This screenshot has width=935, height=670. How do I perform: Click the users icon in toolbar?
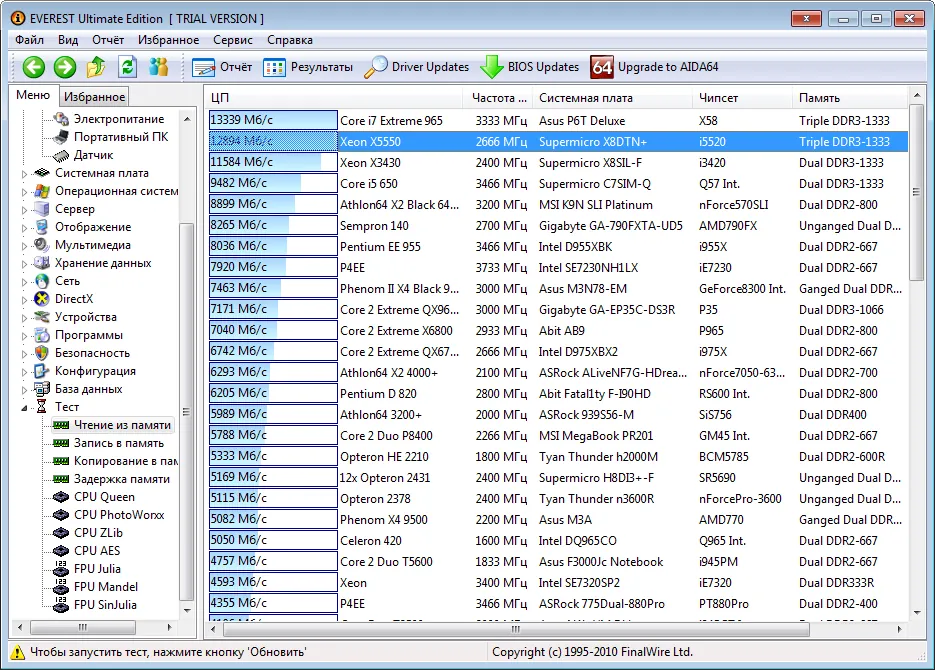tap(158, 67)
